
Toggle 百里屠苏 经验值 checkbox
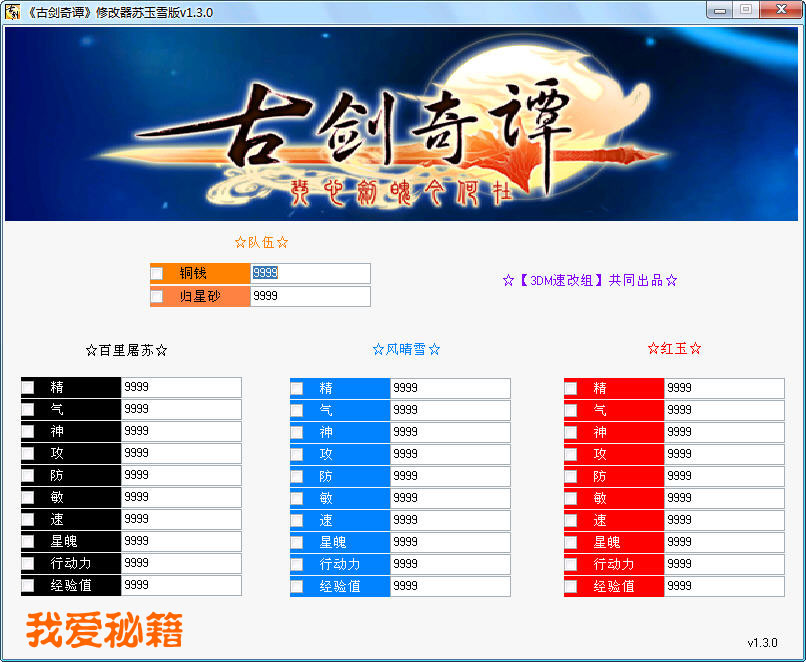click(x=28, y=585)
